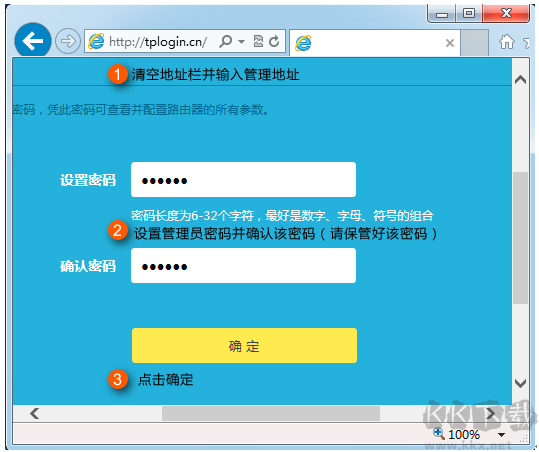Screen dimensions: 539x452
Task: Close the current browser tab
Action: 450,43
